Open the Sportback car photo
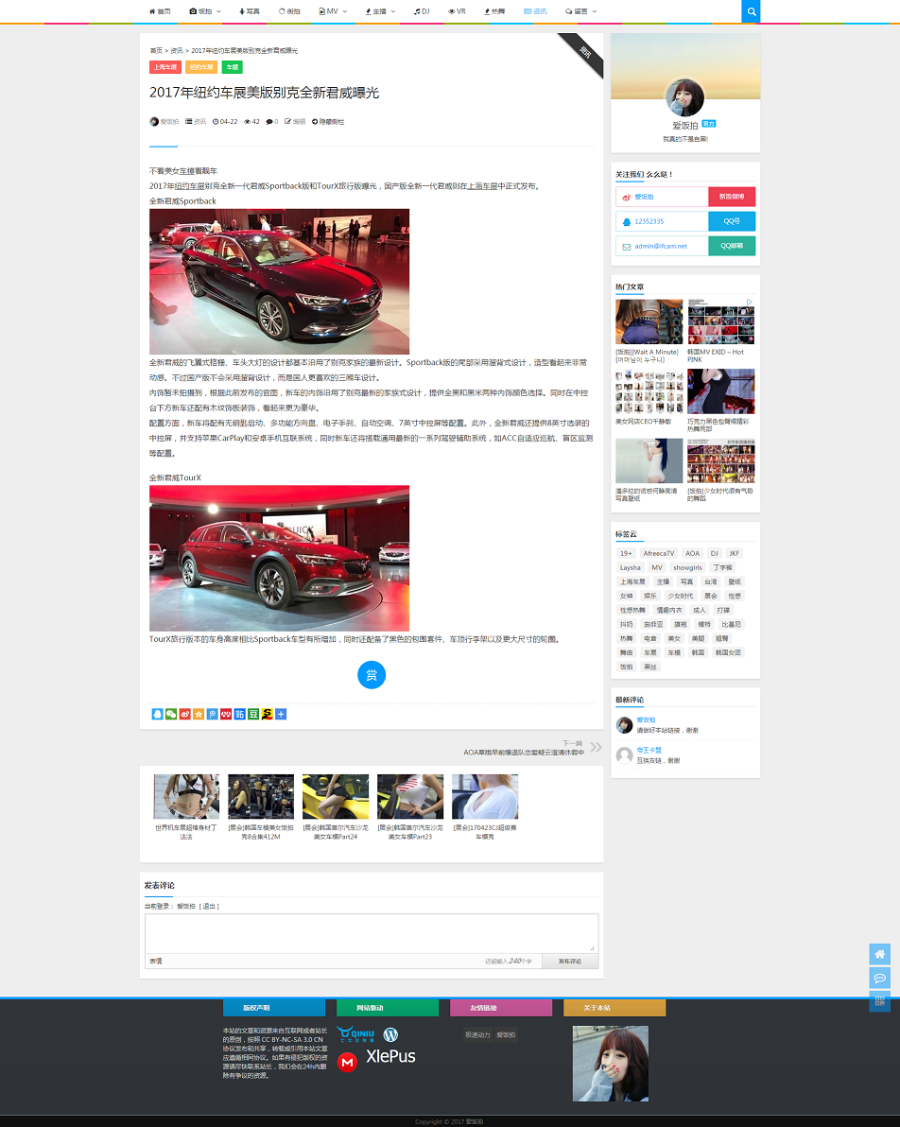Image resolution: width=900 pixels, height=1127 pixels. pyautogui.click(x=279, y=281)
